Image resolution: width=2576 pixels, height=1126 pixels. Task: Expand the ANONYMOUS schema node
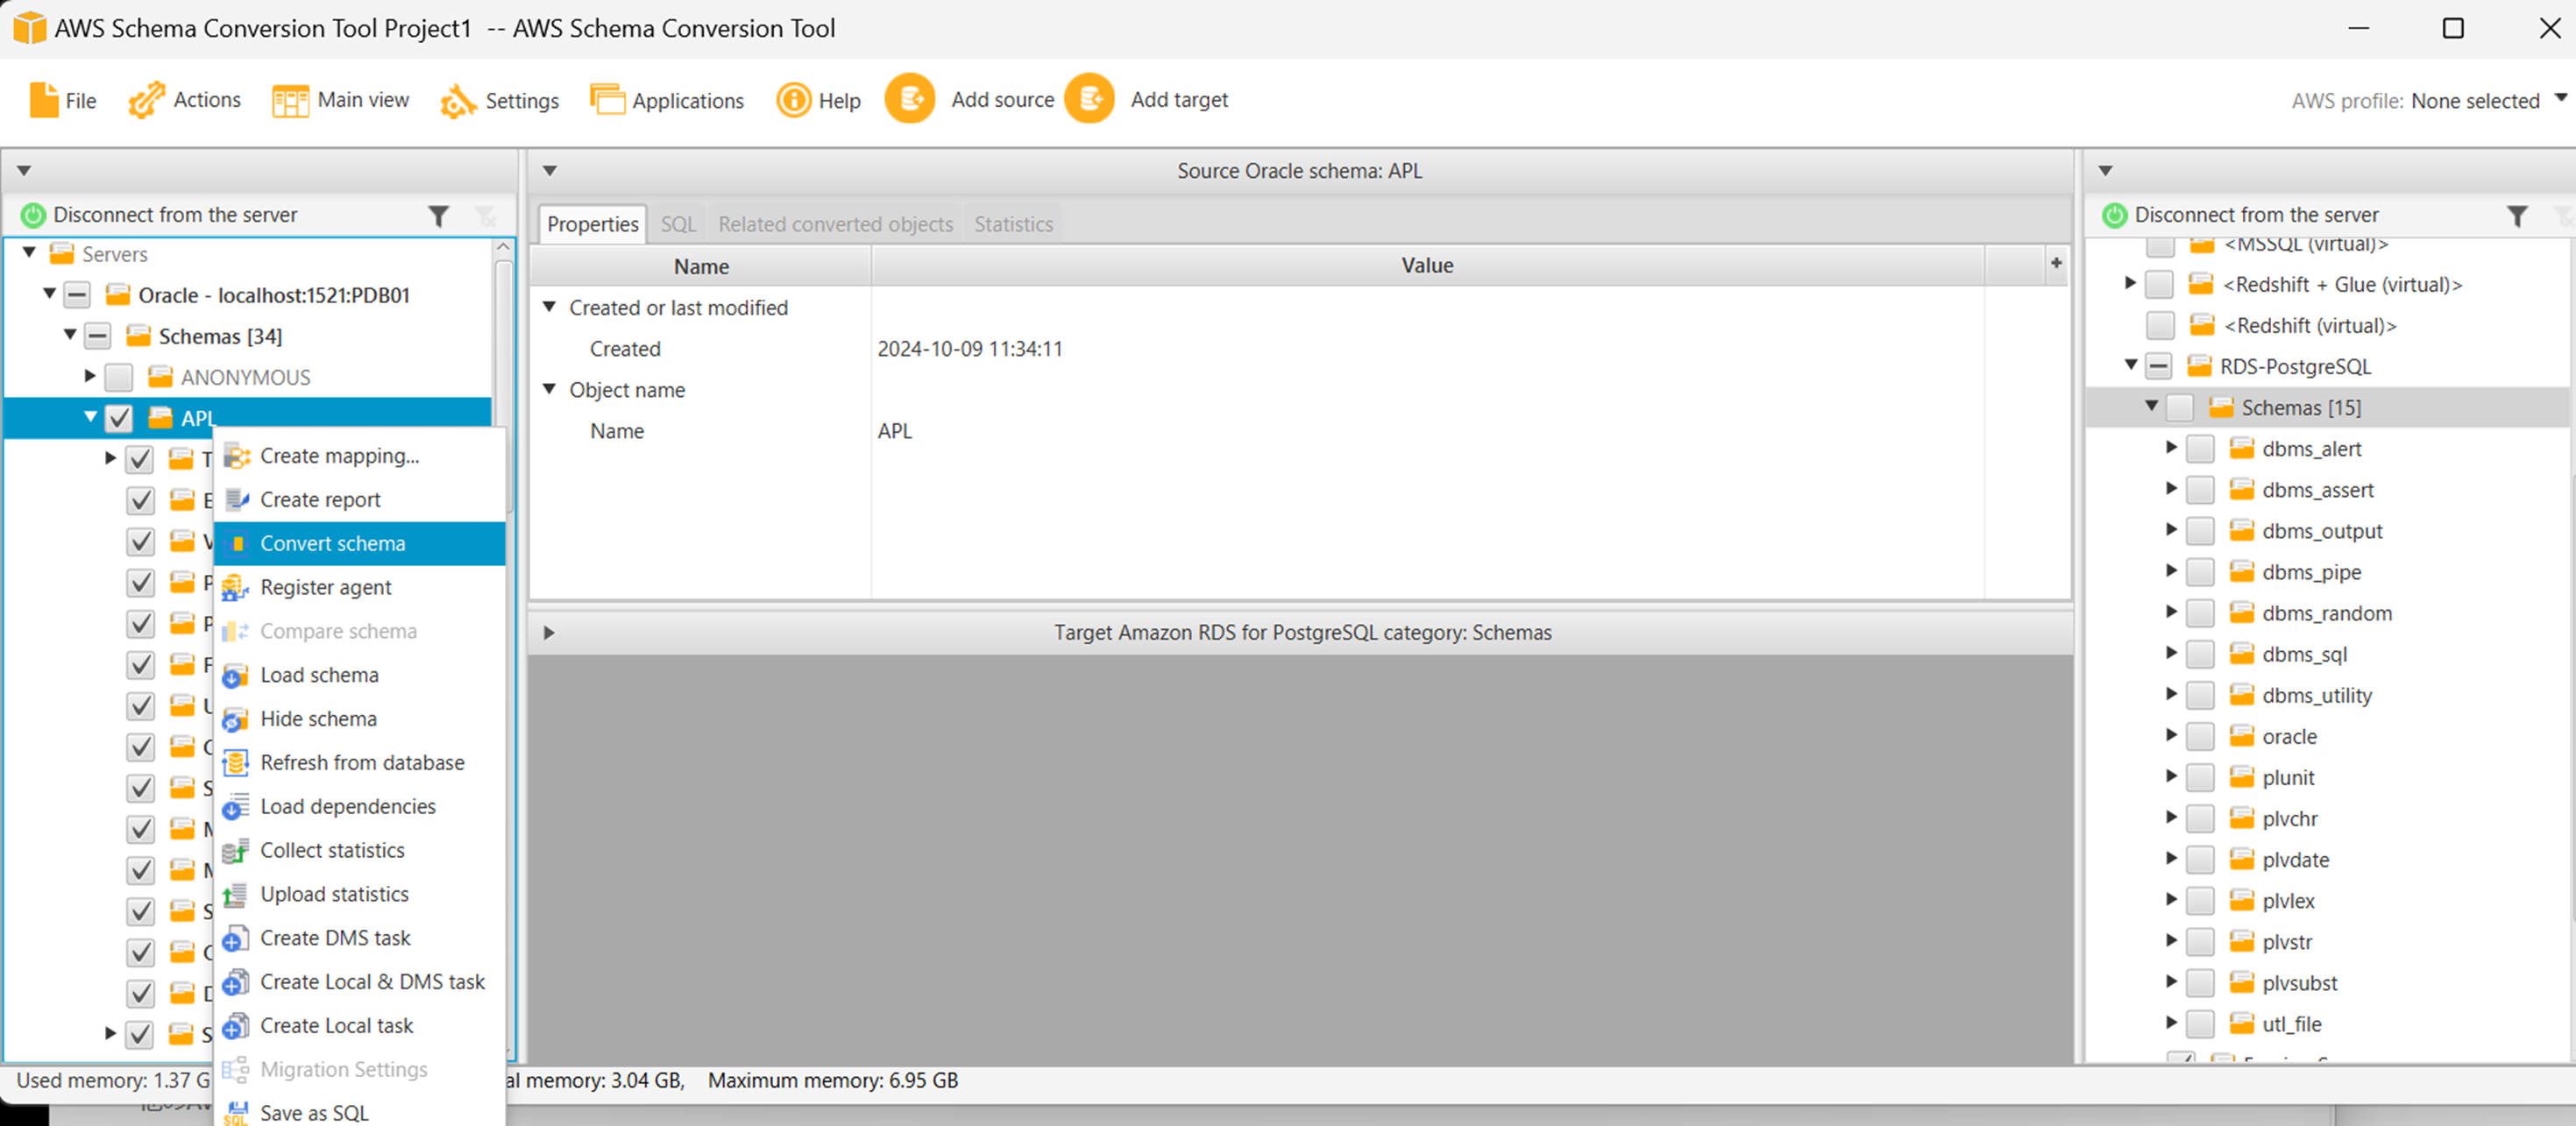point(90,376)
